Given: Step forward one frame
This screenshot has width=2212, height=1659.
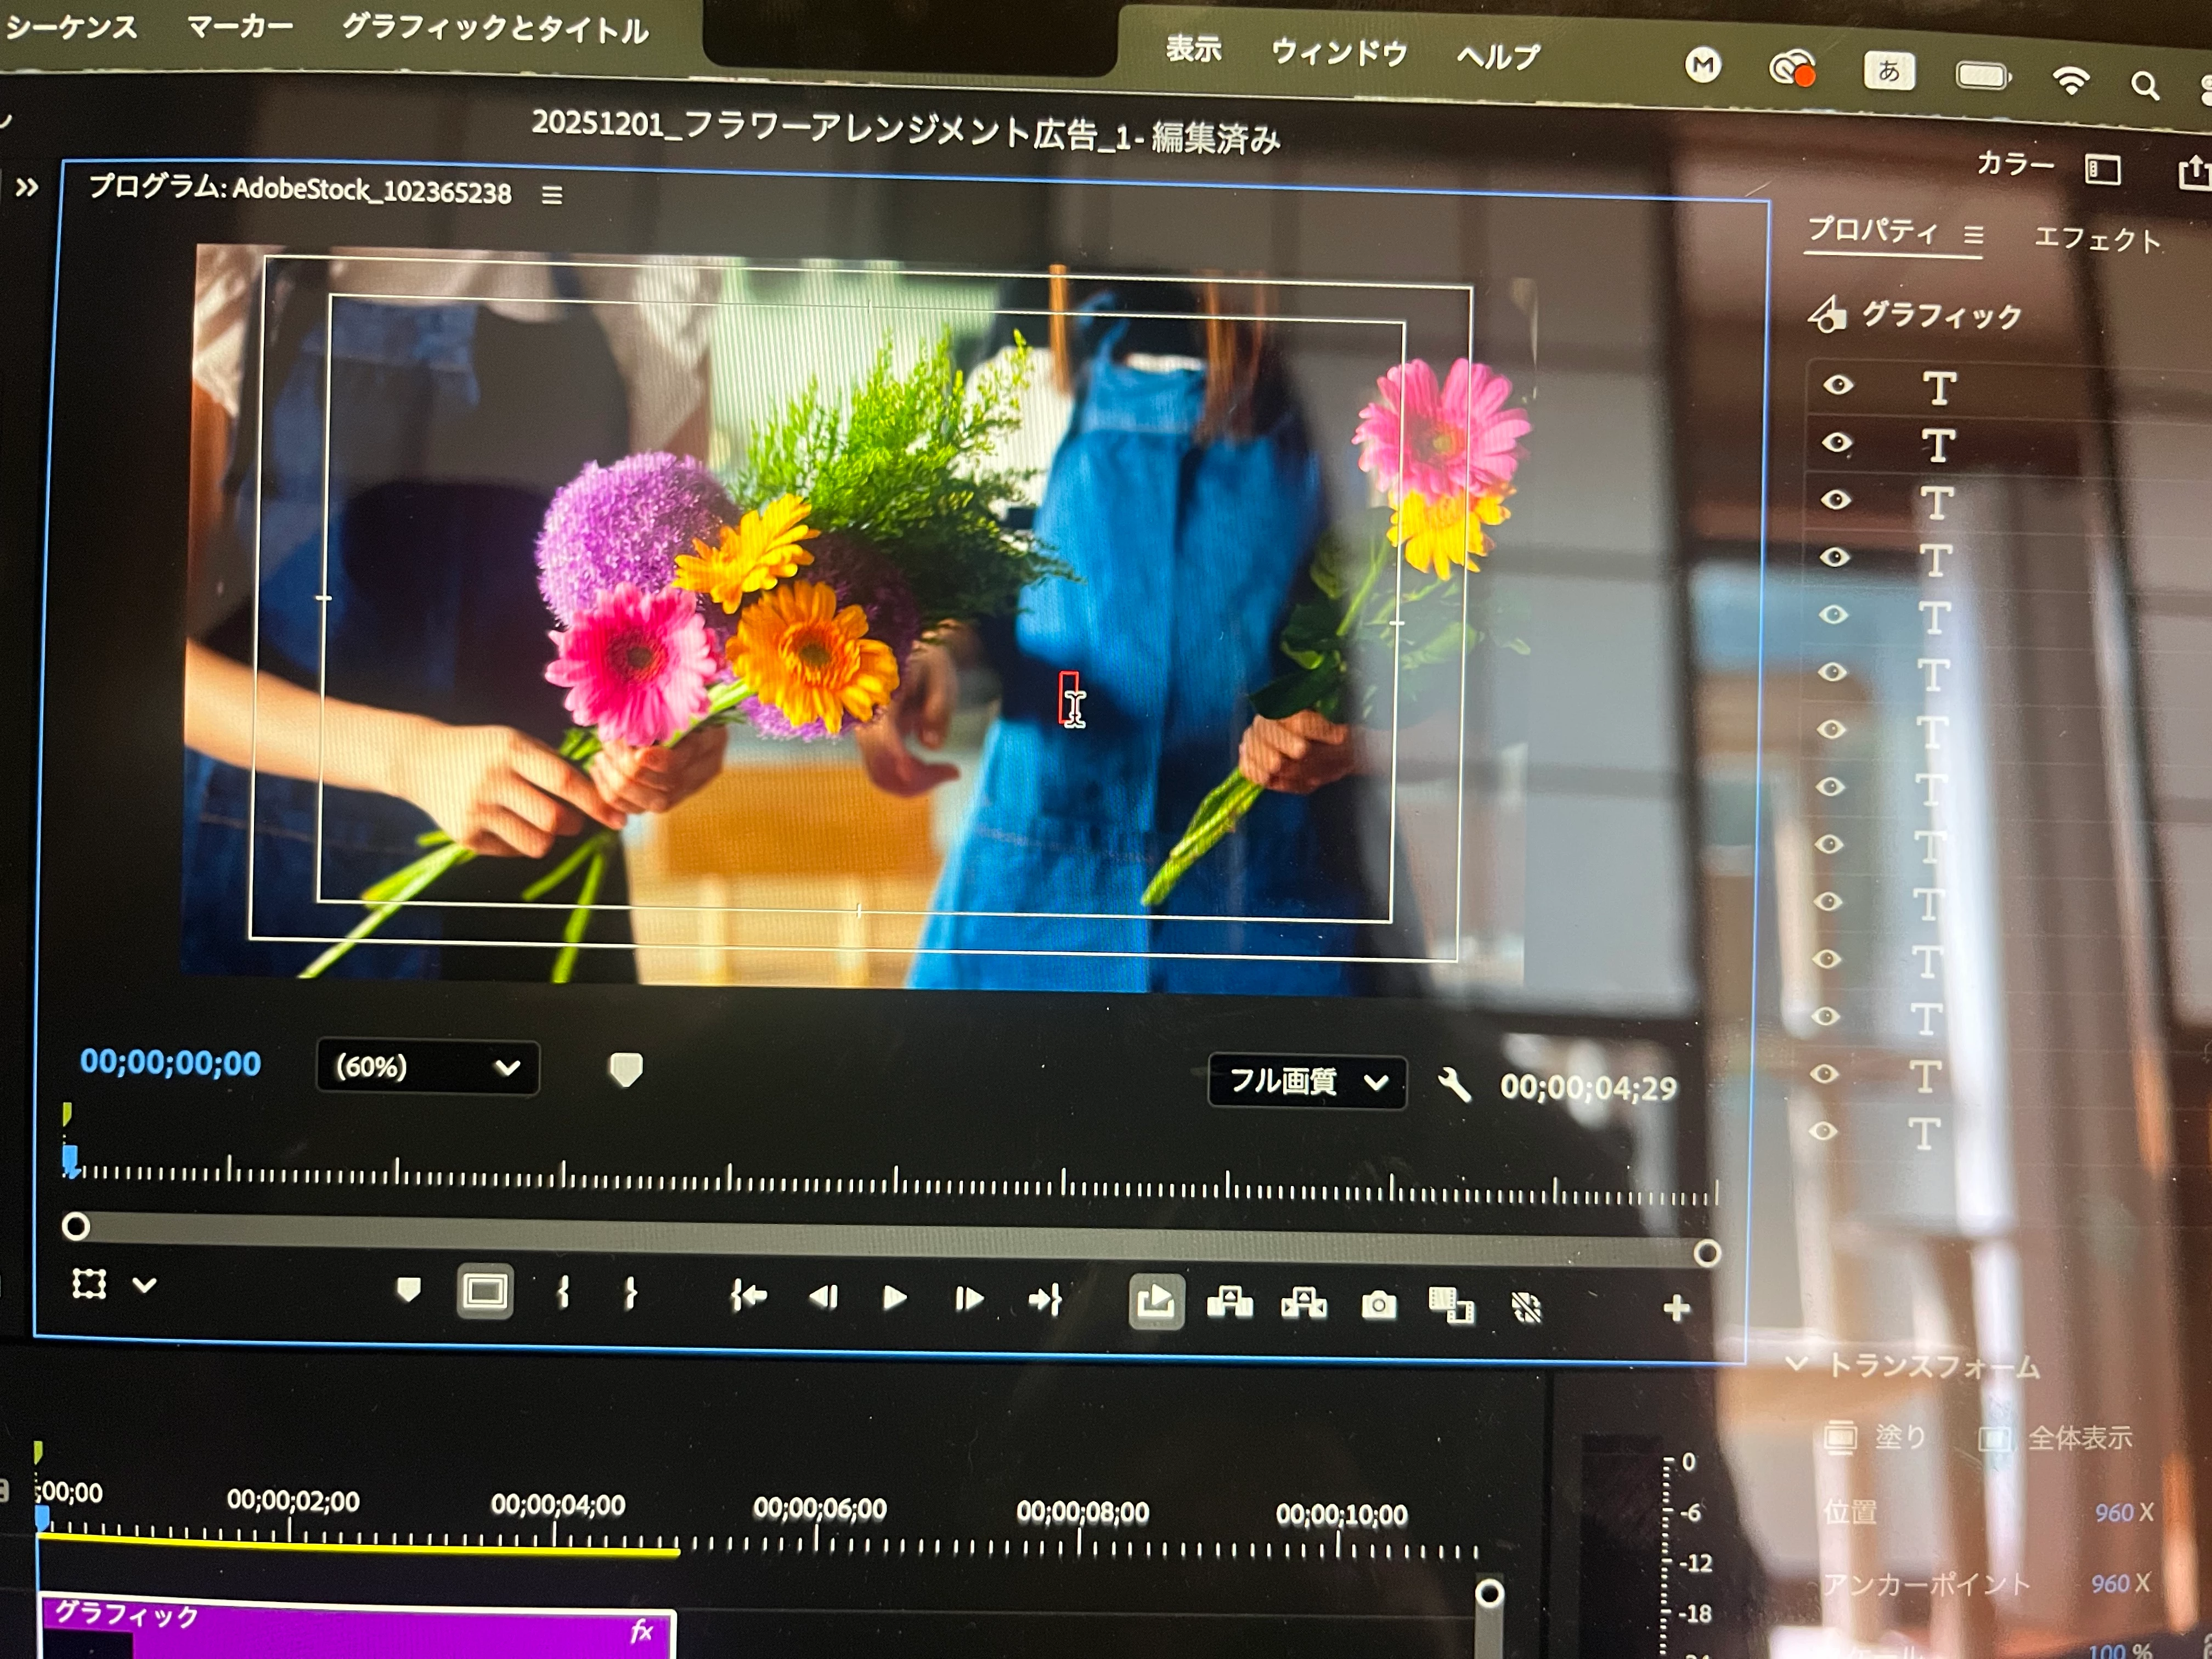Looking at the screenshot, I should click(968, 1299).
